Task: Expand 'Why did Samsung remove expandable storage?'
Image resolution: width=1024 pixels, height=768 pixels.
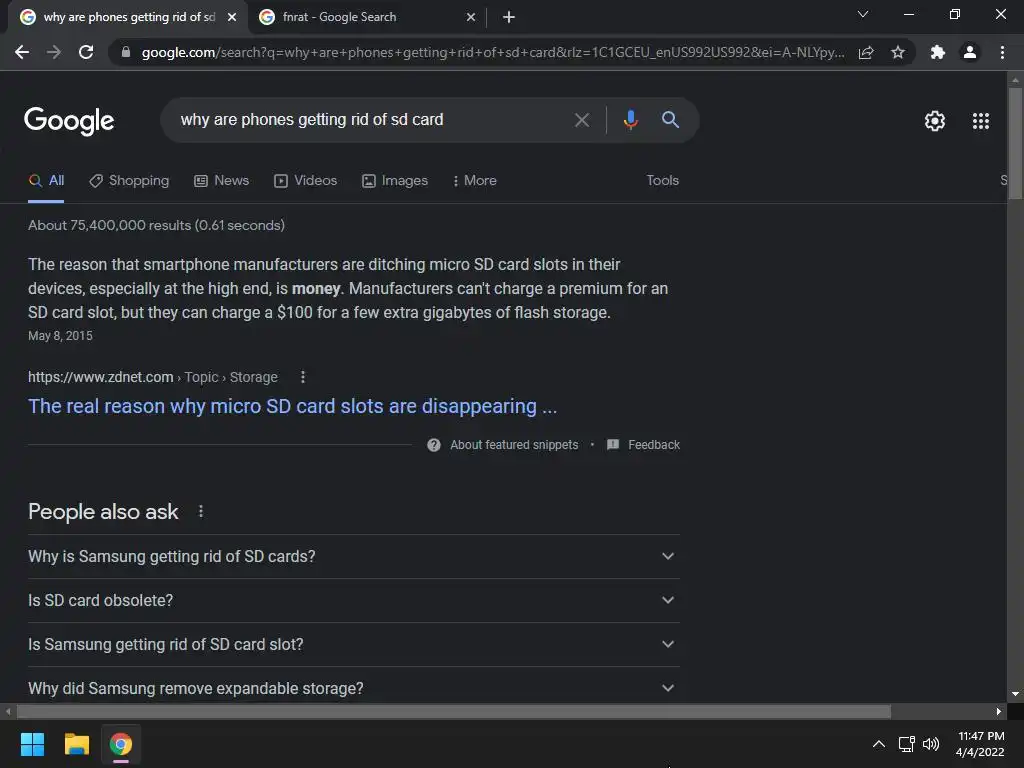Action: (354, 688)
